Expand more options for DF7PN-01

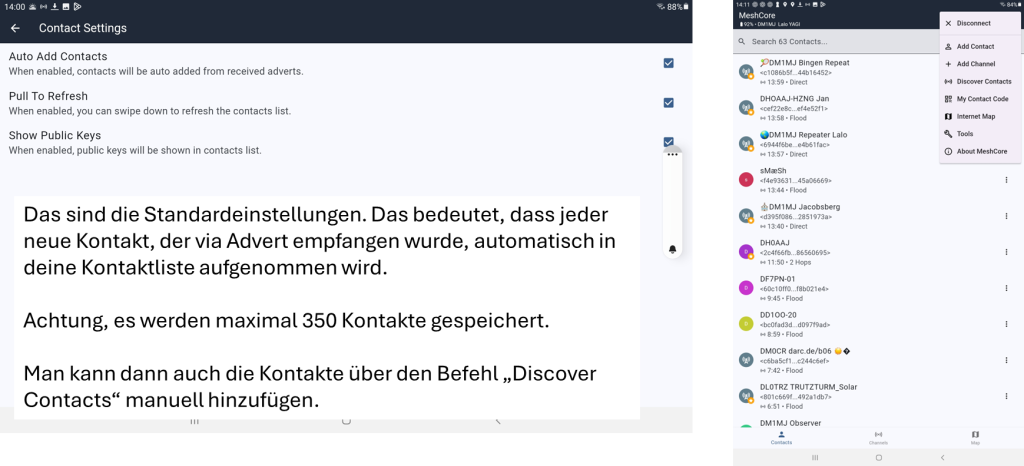(x=1006, y=288)
